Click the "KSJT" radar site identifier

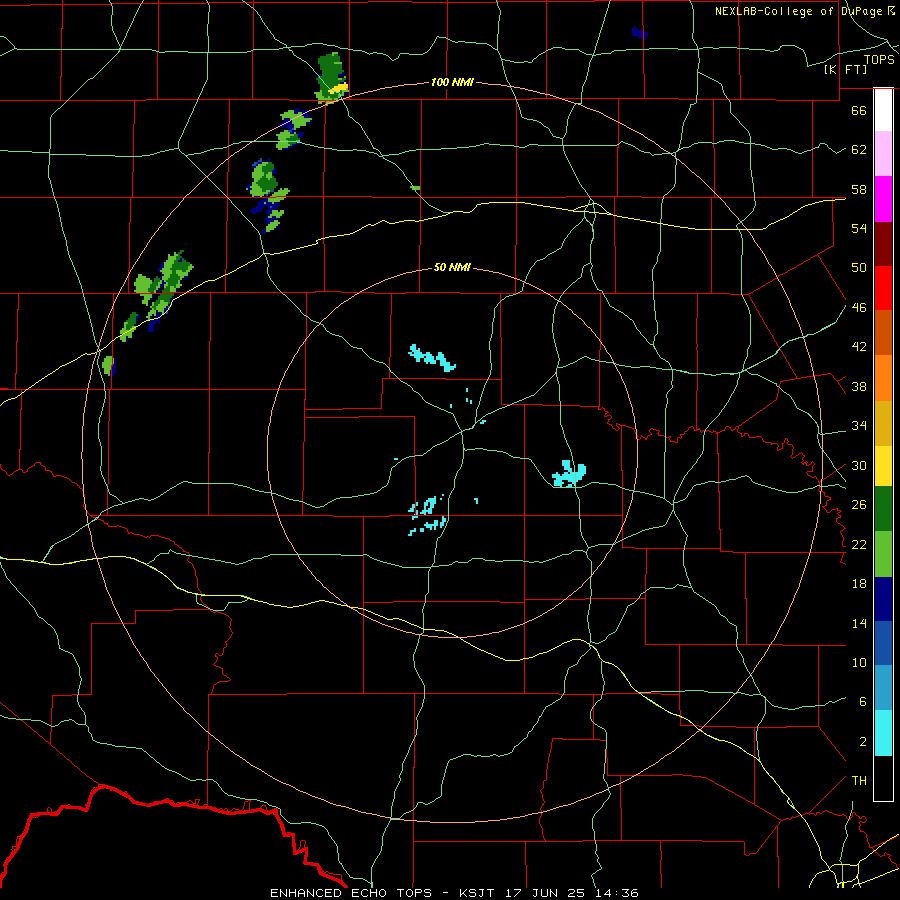(x=479, y=893)
